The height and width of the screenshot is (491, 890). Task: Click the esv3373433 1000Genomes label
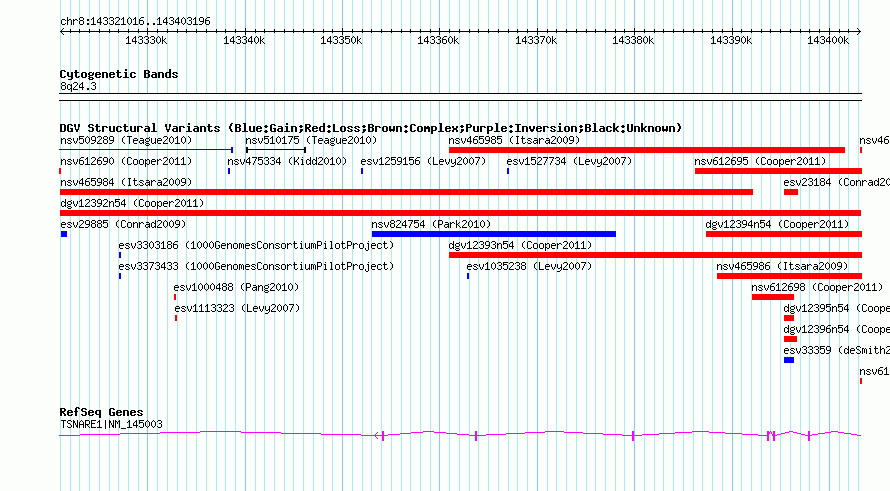256,266
